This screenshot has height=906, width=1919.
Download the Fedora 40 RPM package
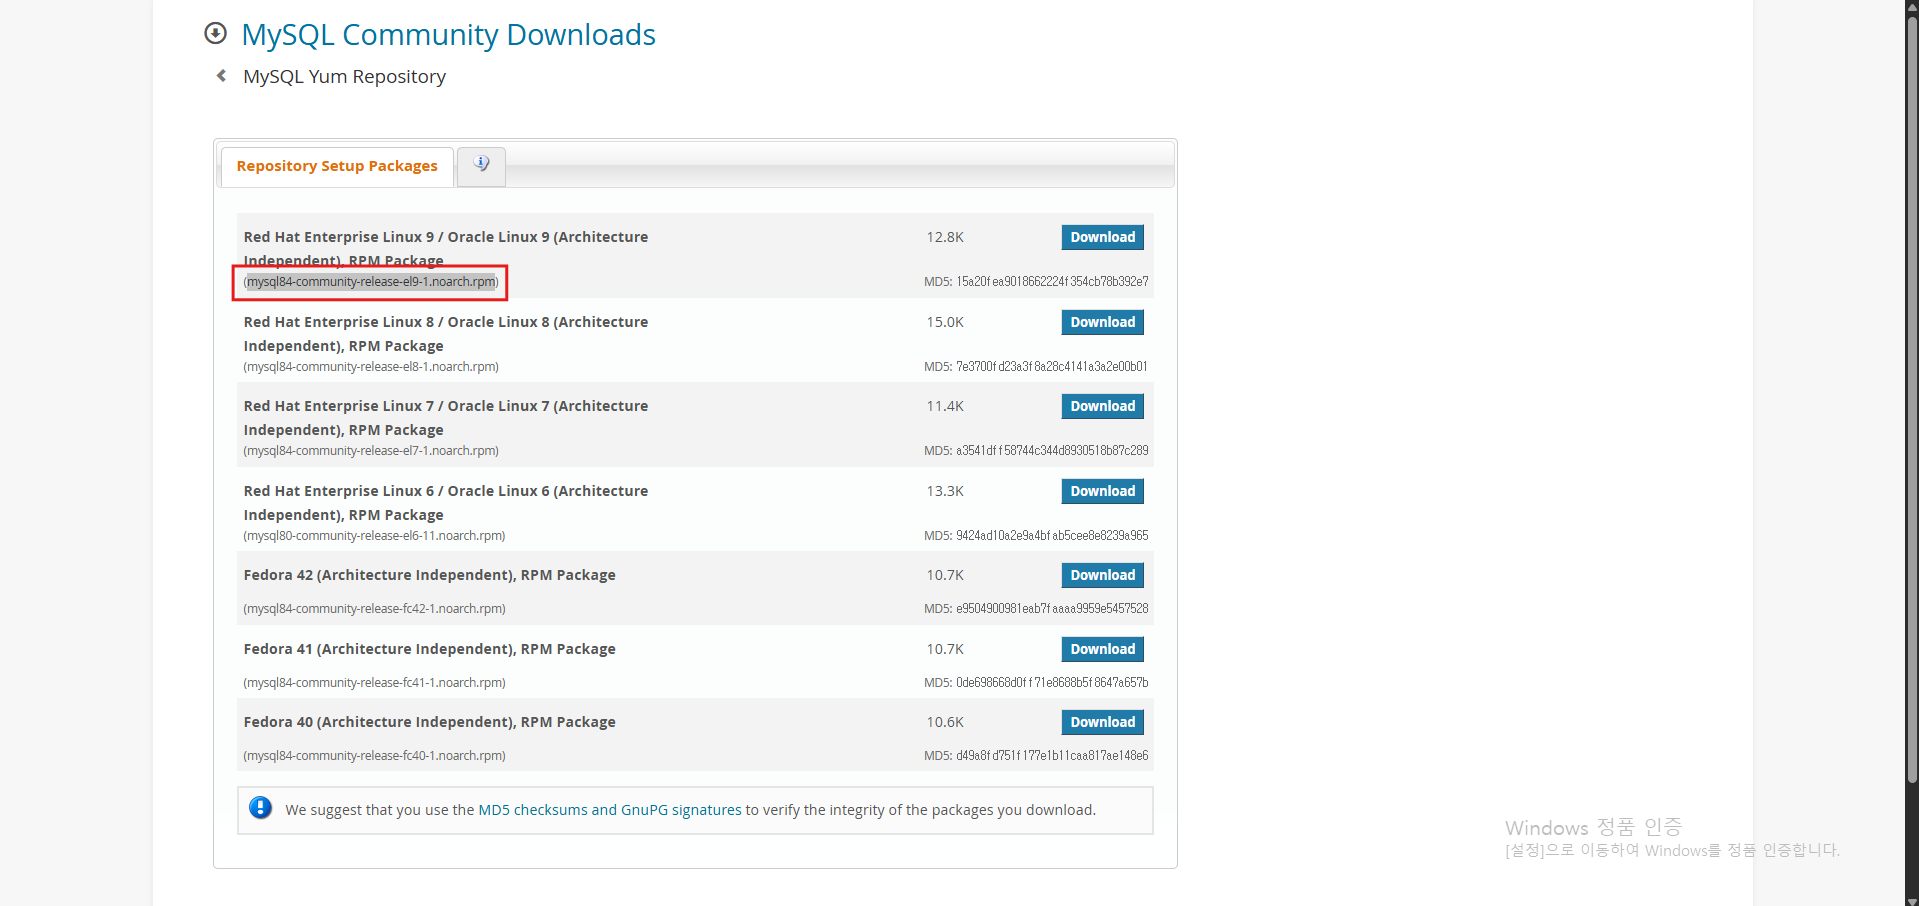[x=1102, y=722]
